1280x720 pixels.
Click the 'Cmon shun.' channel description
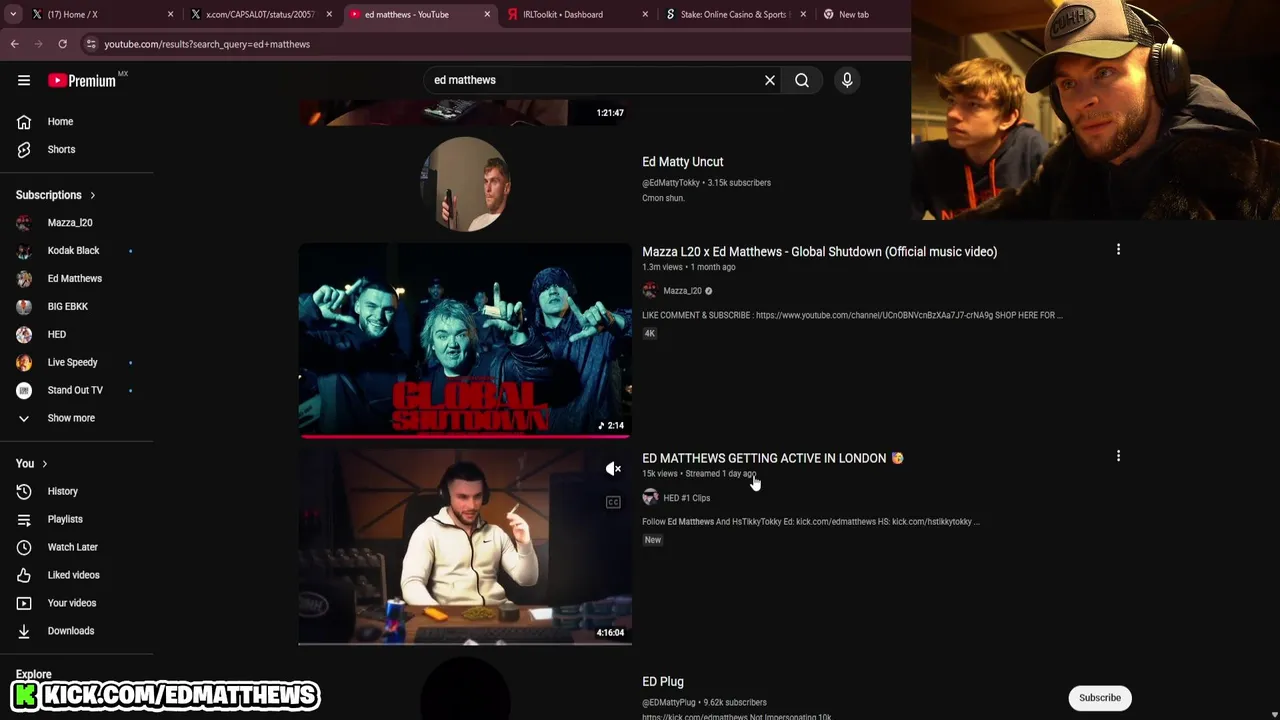tap(663, 198)
